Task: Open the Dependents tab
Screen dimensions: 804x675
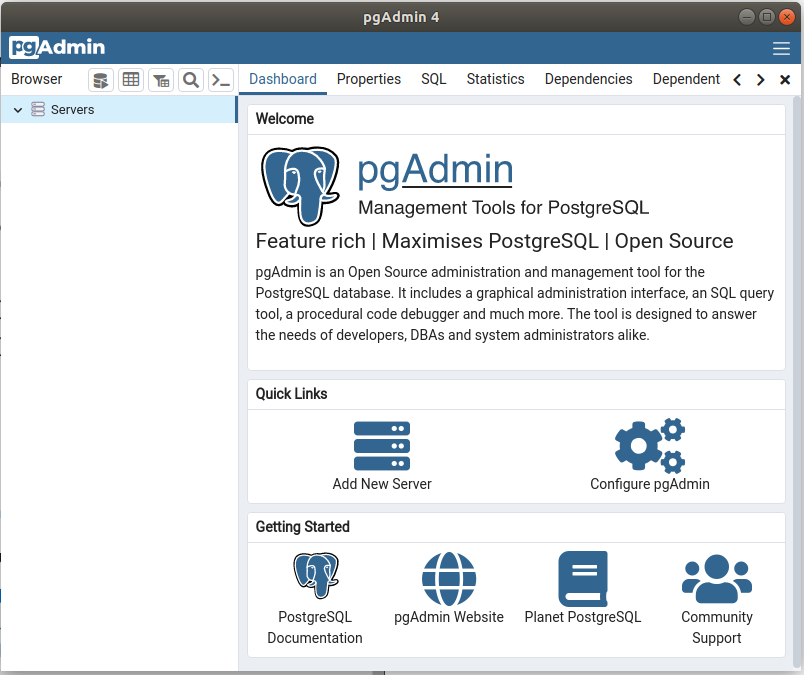Action: pos(686,79)
